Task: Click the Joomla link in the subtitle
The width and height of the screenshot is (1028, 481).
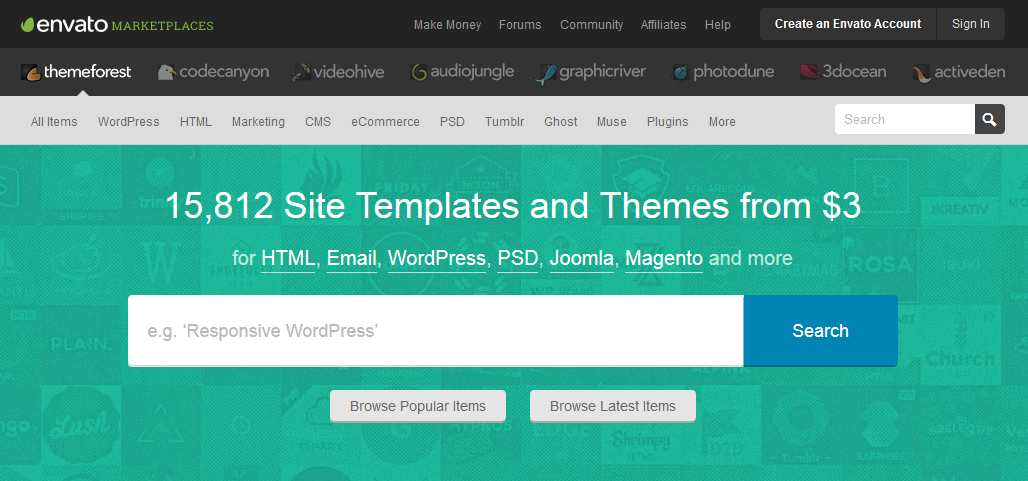Action: tap(582, 258)
